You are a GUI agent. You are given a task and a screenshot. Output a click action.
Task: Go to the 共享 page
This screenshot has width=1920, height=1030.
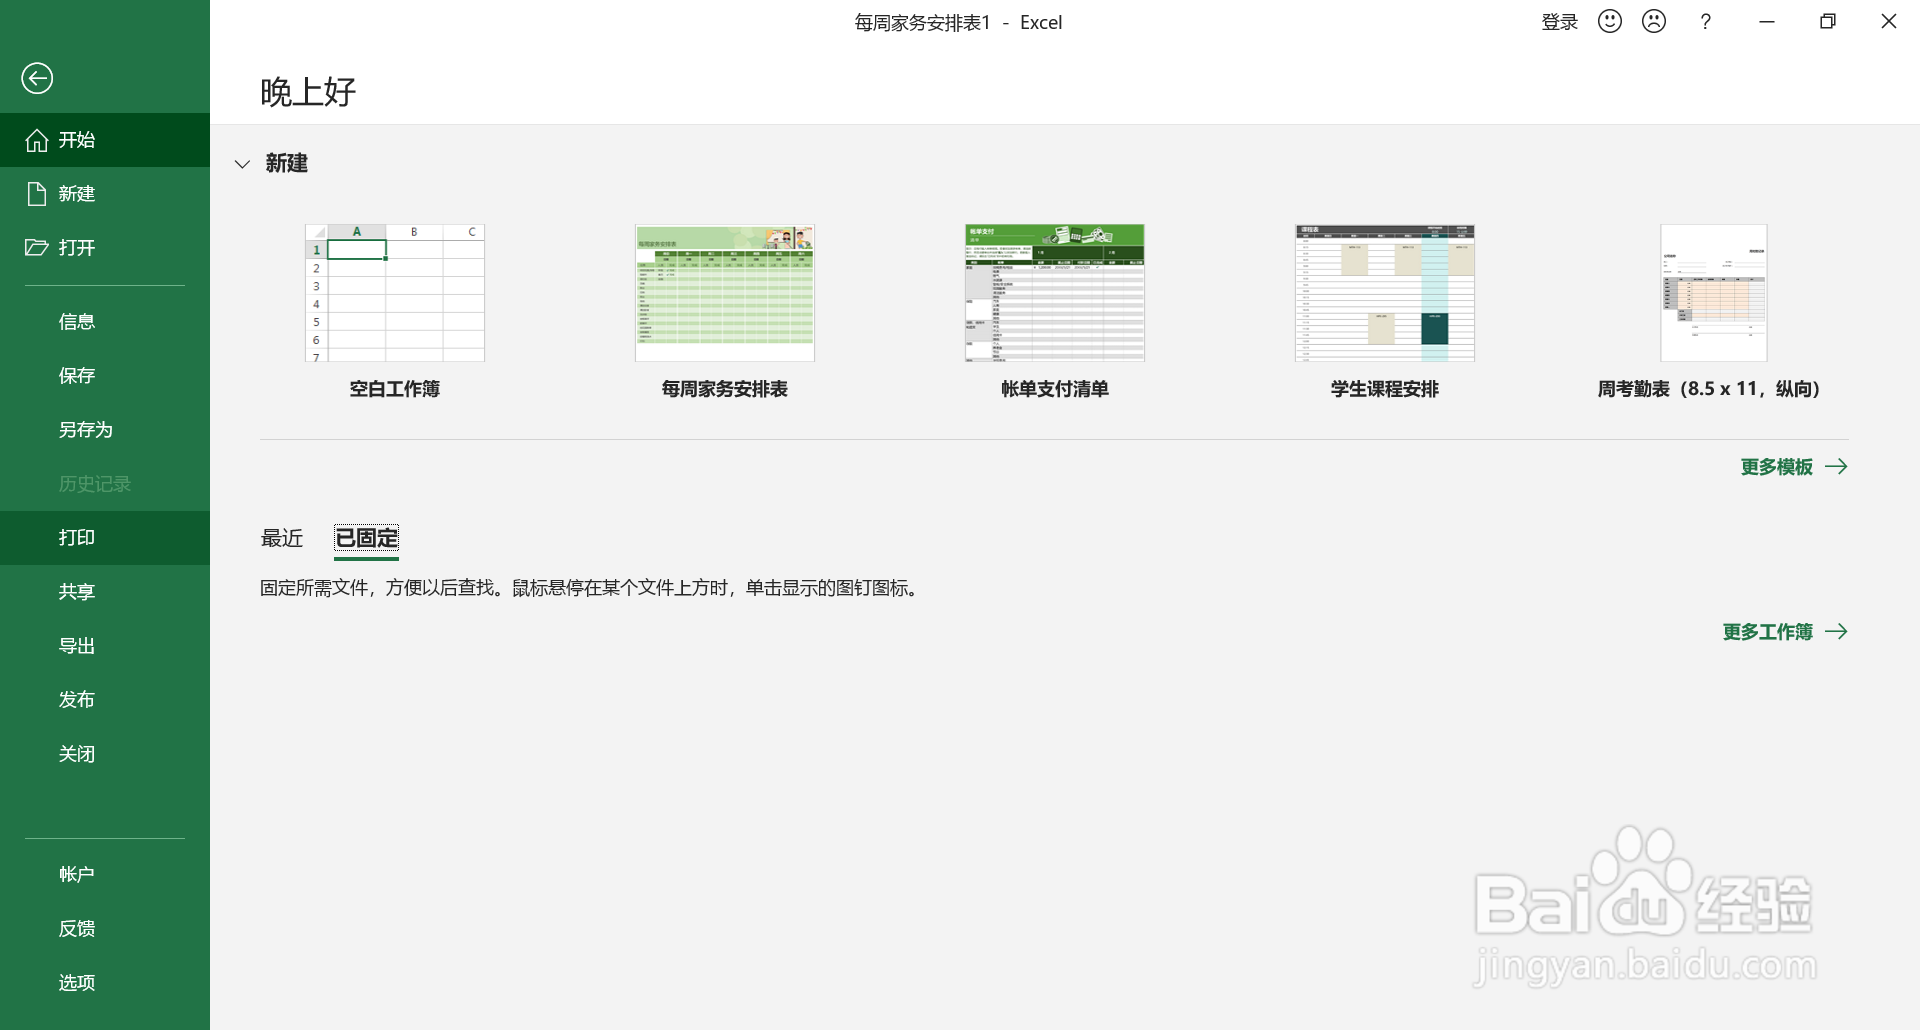pyautogui.click(x=105, y=592)
